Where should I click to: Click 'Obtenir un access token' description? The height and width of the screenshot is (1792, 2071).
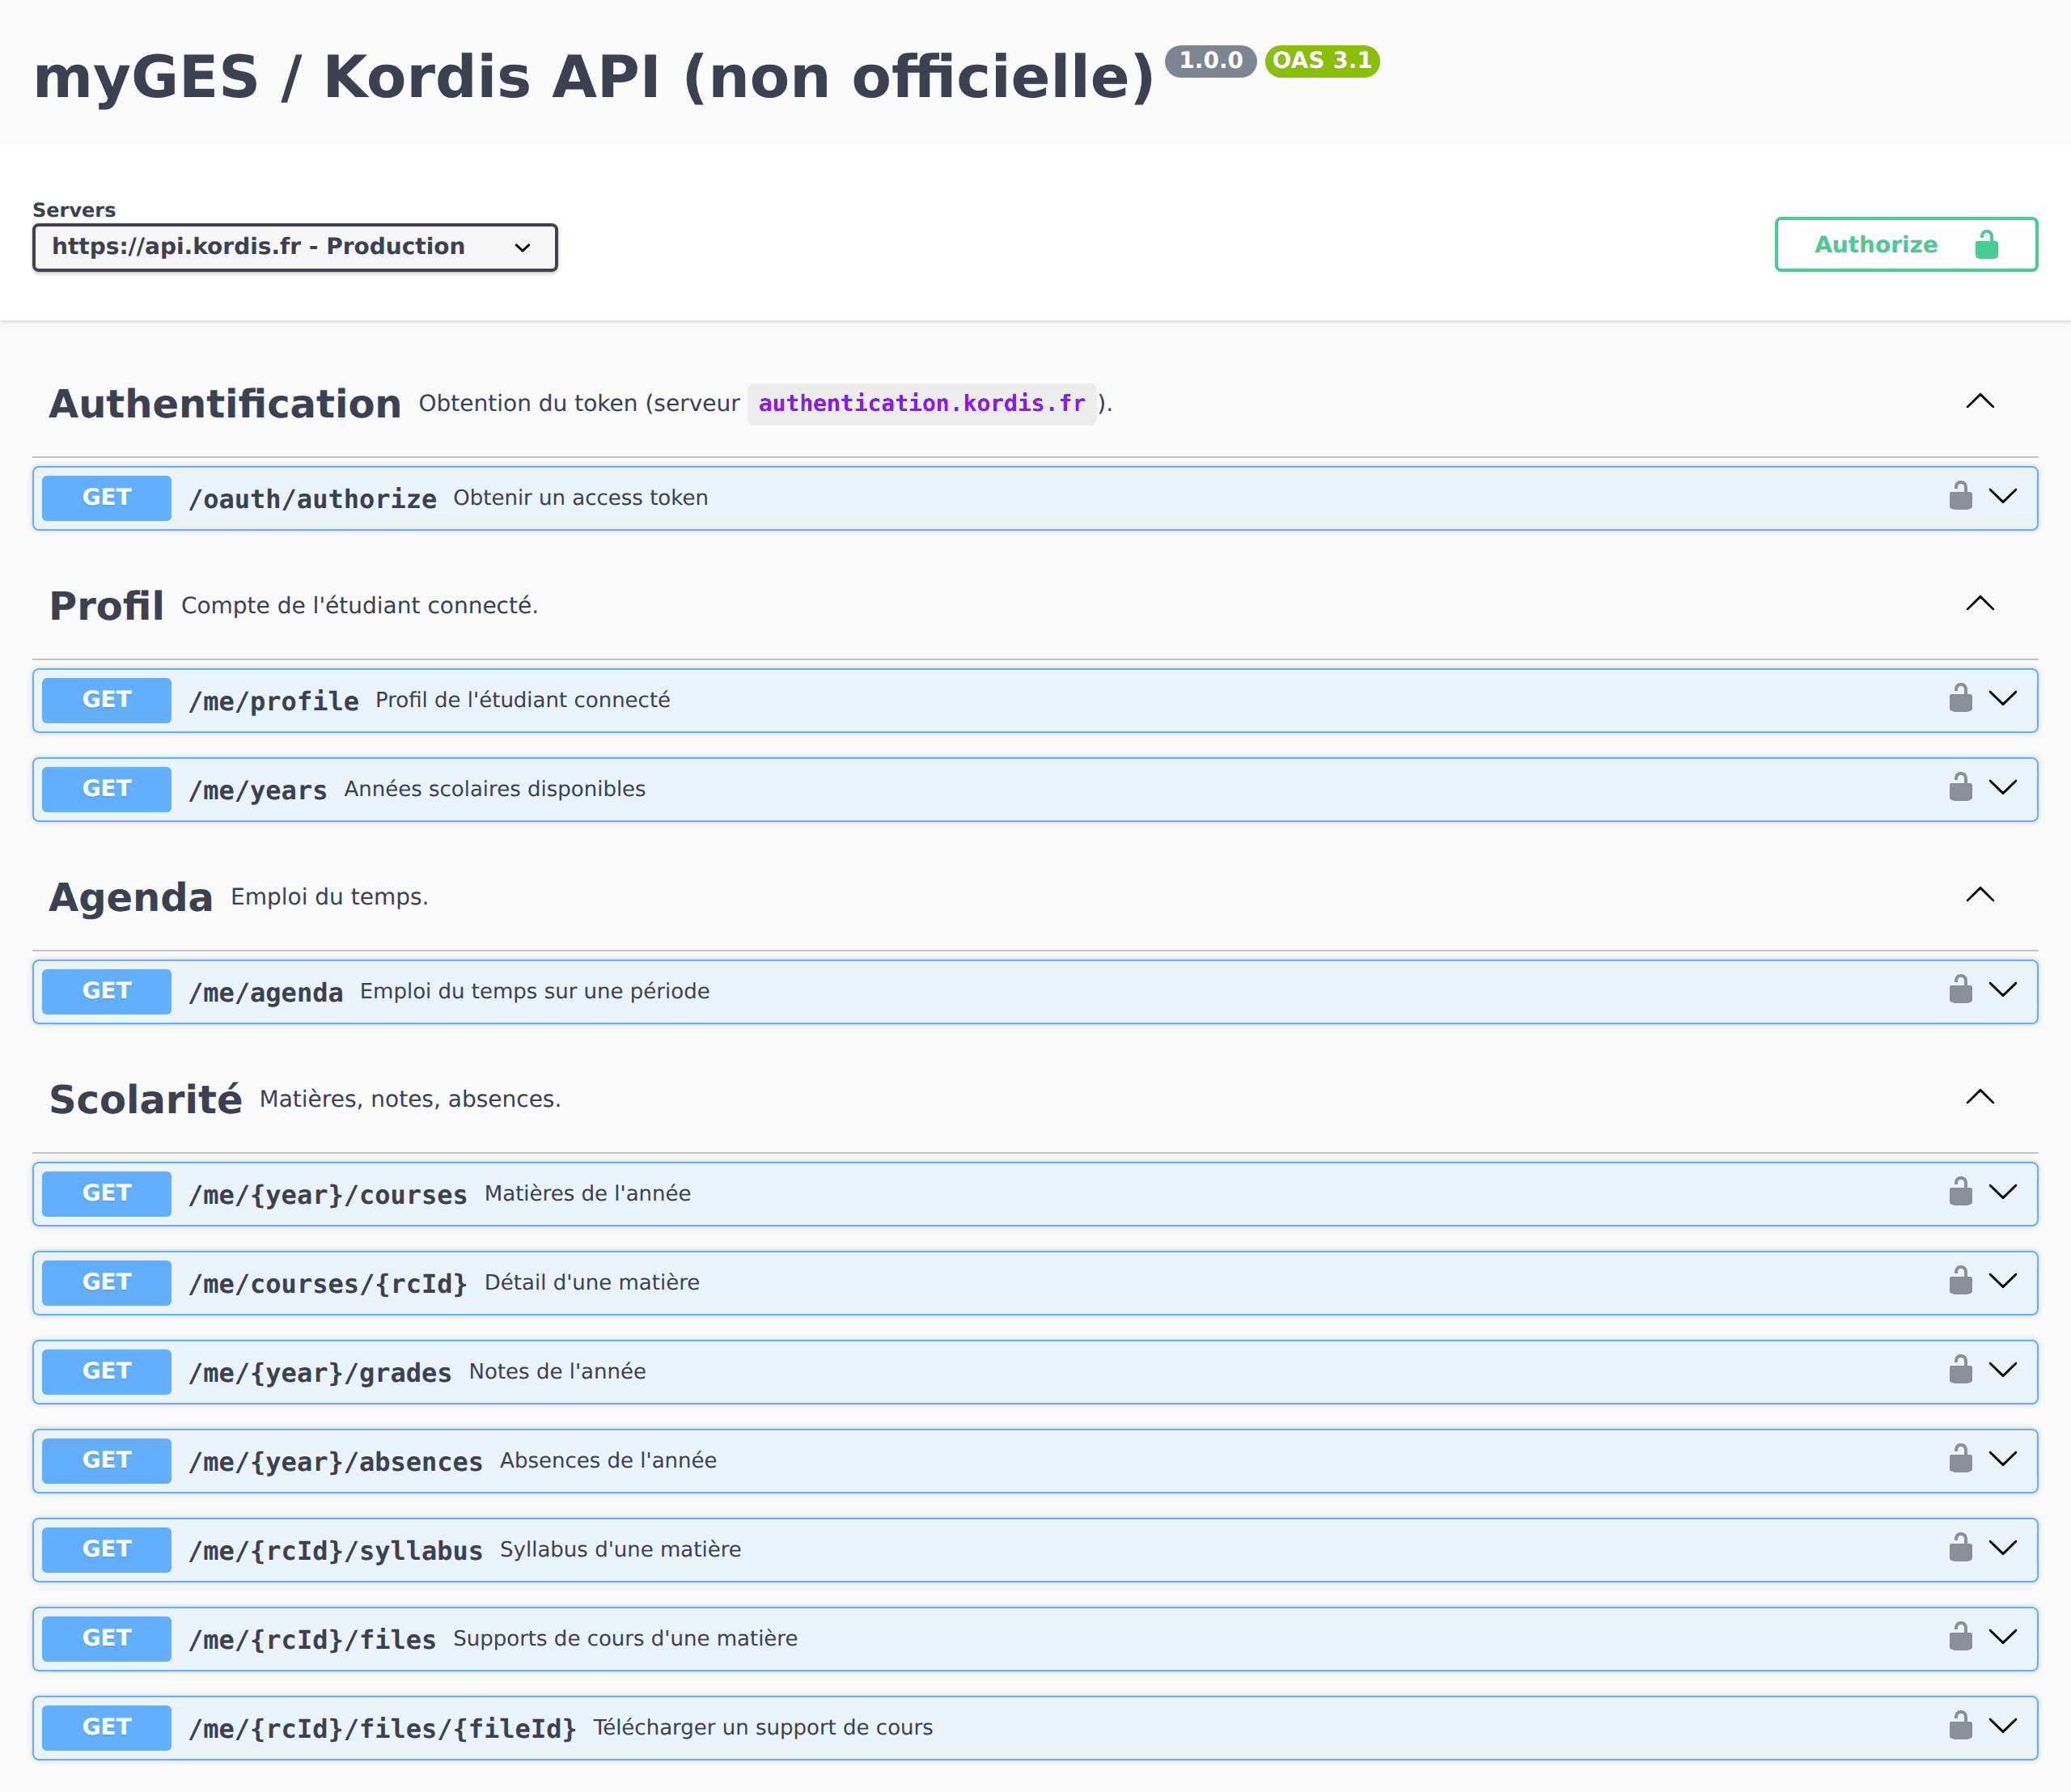(581, 498)
